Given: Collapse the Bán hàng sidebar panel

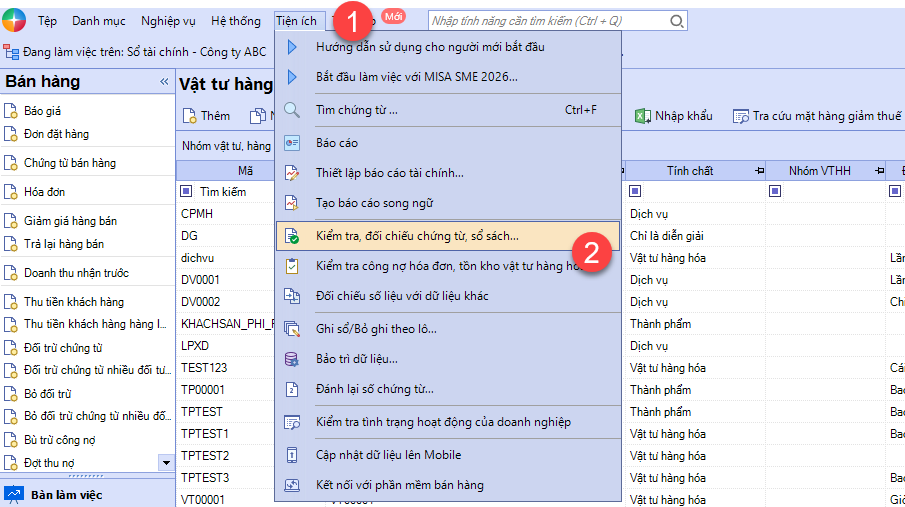Looking at the screenshot, I should [164, 82].
